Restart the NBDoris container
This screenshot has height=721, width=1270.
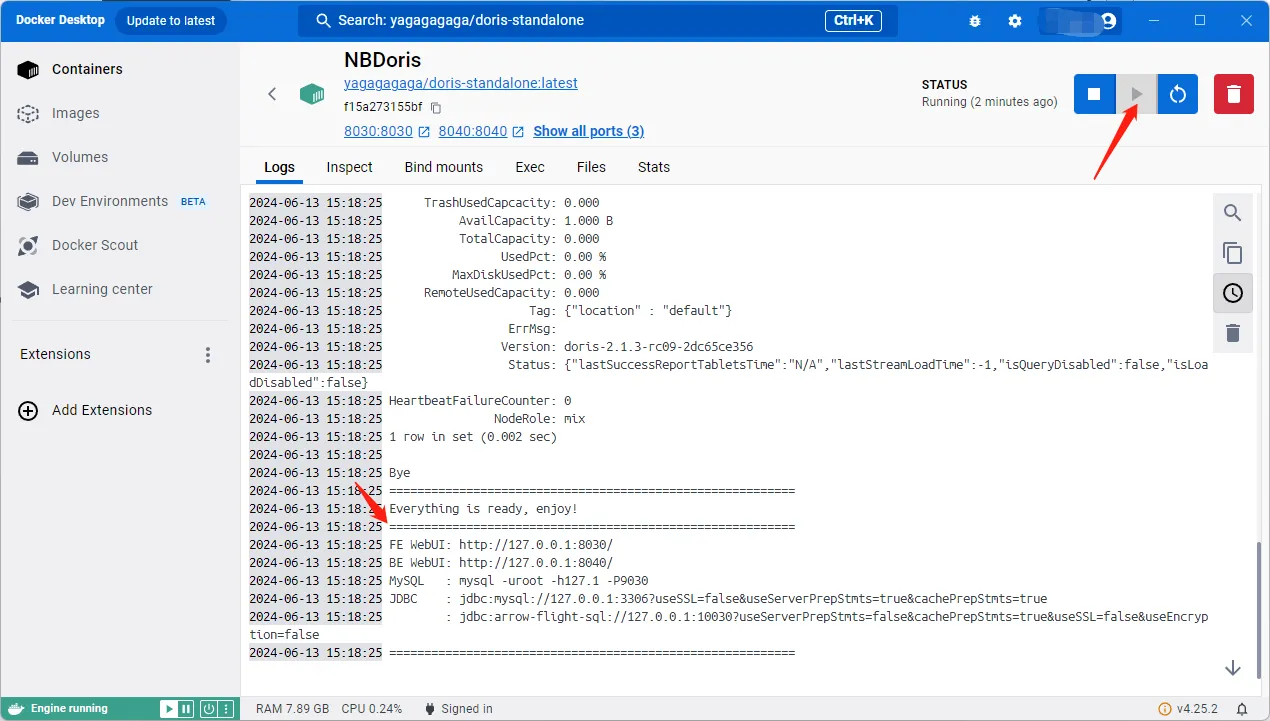(1178, 94)
